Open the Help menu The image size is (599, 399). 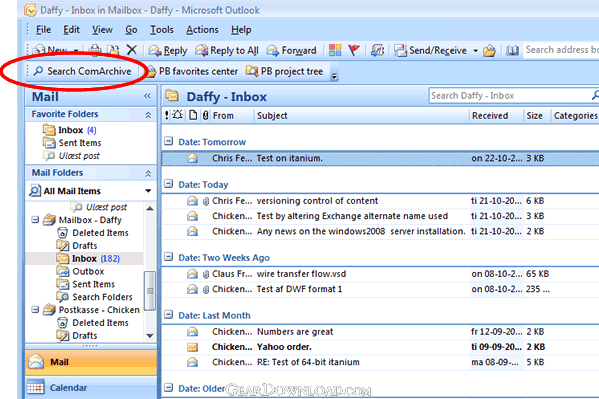(x=241, y=30)
